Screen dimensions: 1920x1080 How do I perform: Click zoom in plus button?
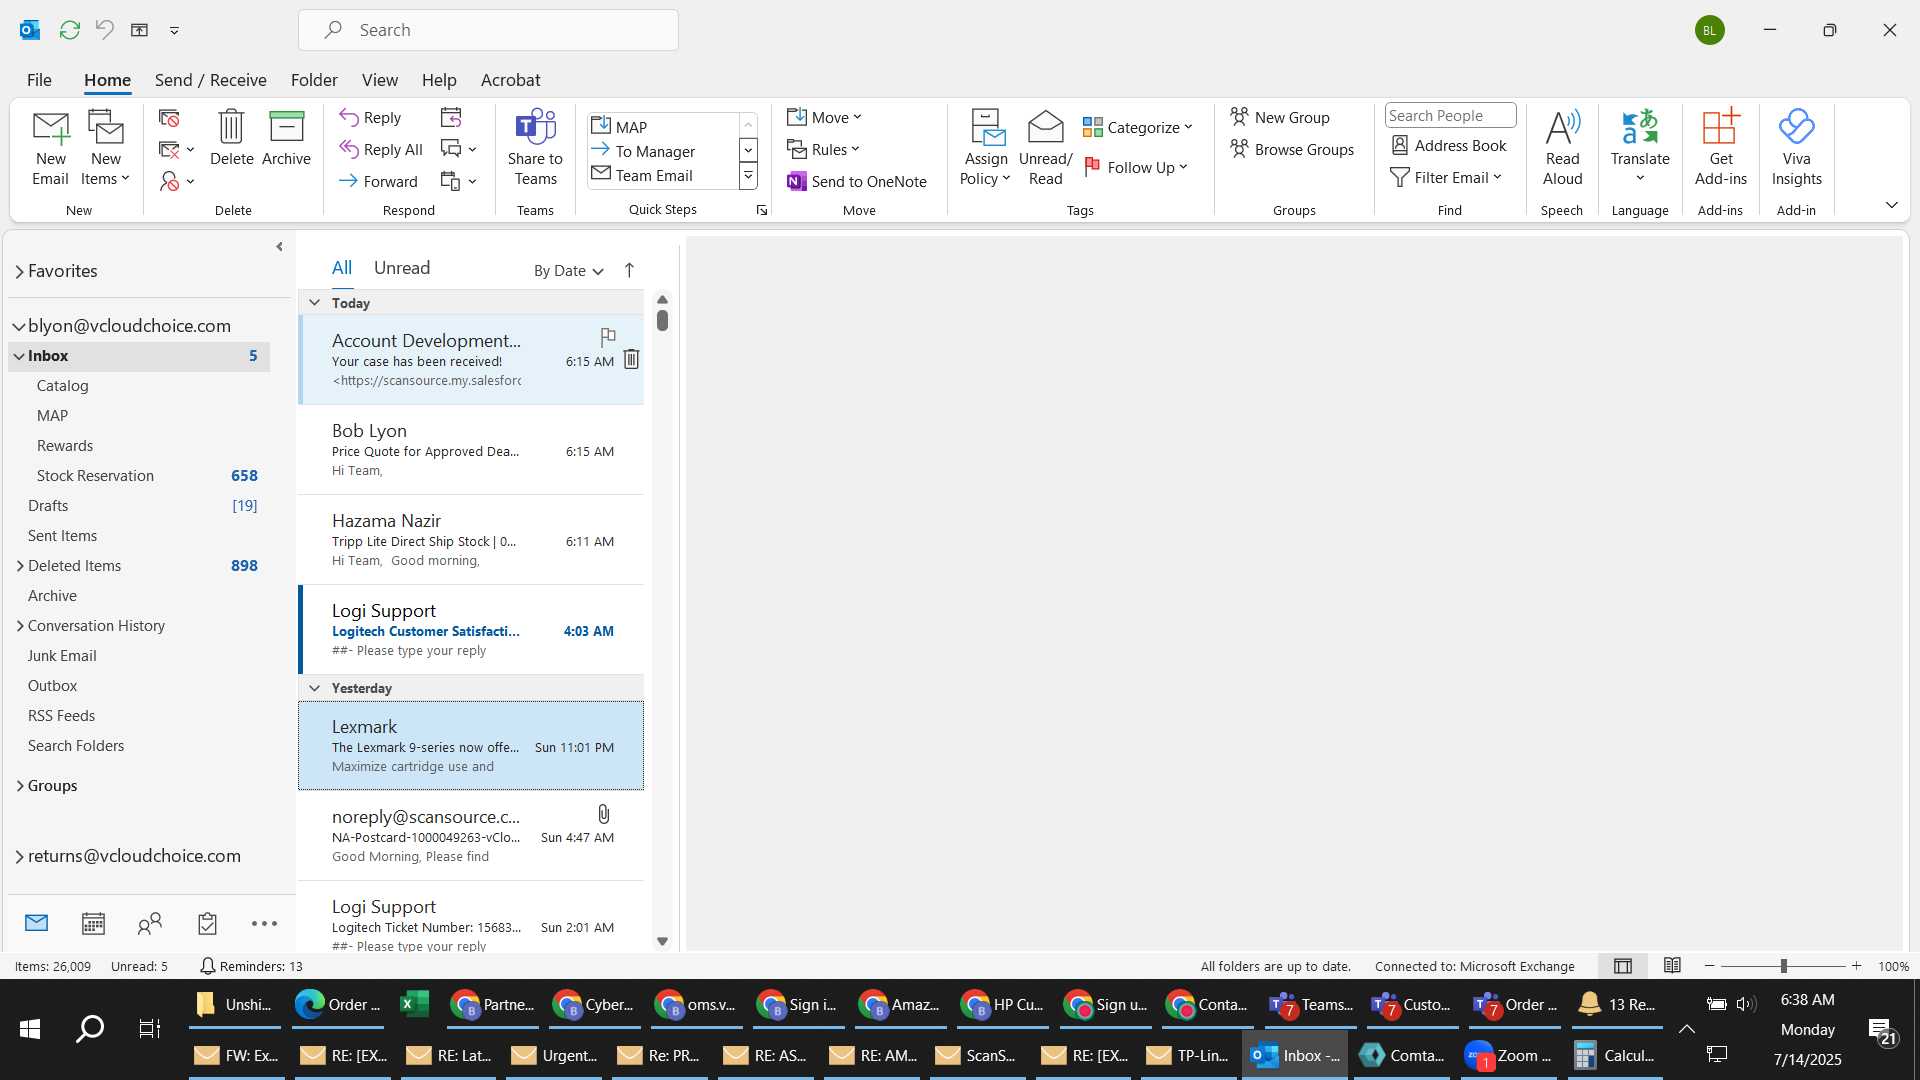pos(1856,966)
